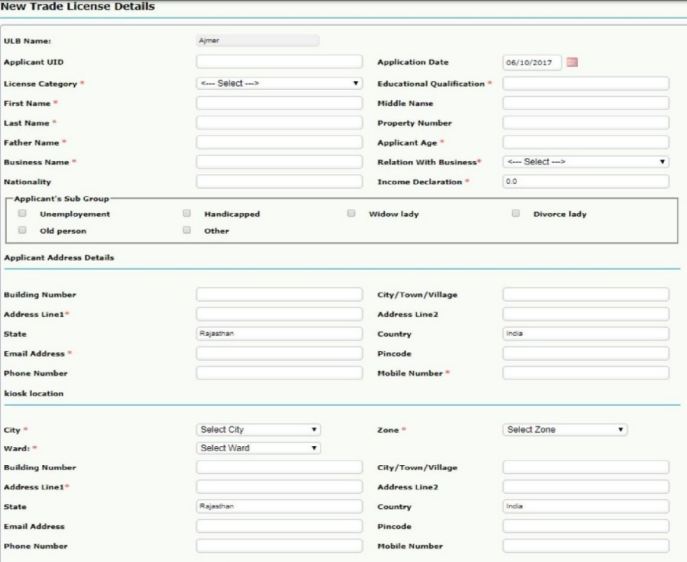Open the Application Date calendar picker icon
The height and width of the screenshot is (562, 687).
[573, 62]
